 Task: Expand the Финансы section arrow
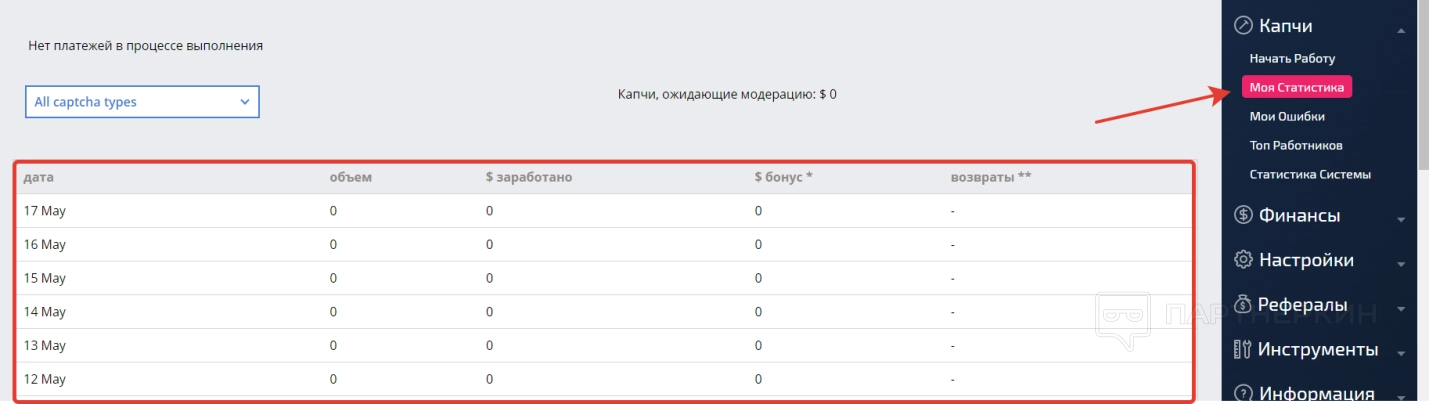(x=1401, y=219)
